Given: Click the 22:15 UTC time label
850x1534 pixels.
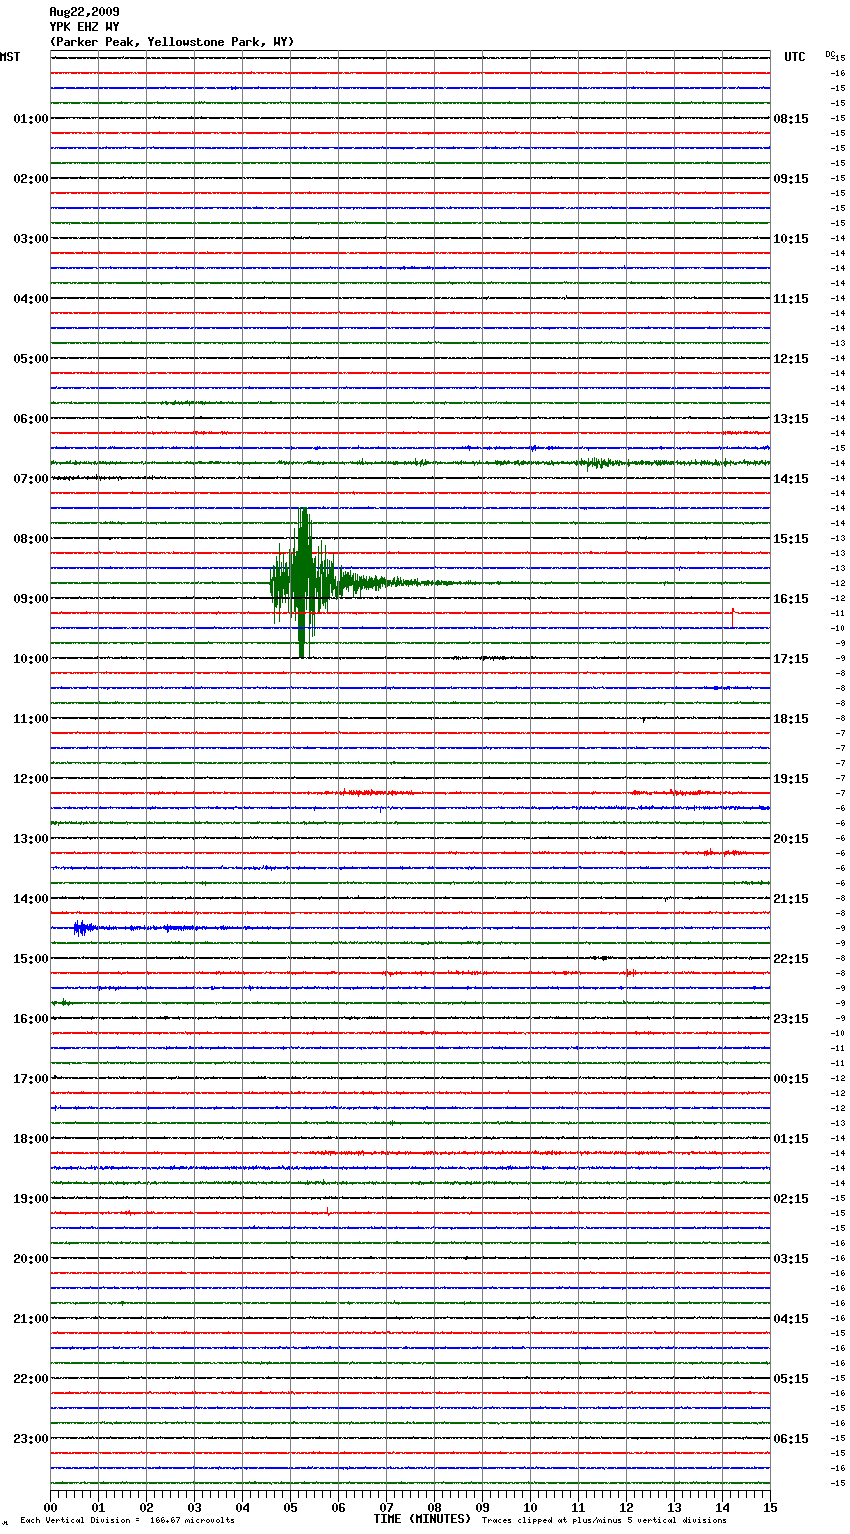Looking at the screenshot, I should click(x=791, y=959).
